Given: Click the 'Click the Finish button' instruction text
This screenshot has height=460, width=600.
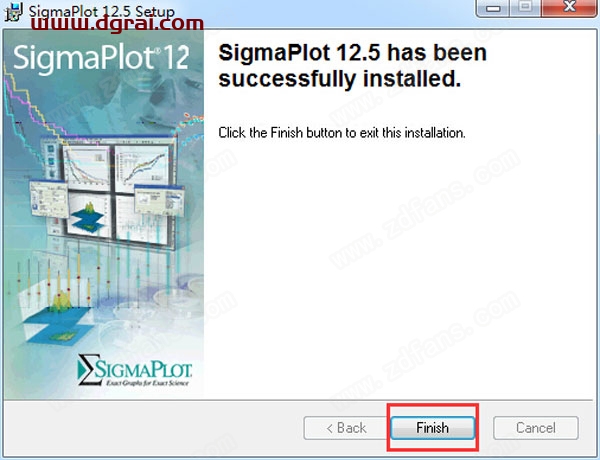Looking at the screenshot, I should coord(342,133).
